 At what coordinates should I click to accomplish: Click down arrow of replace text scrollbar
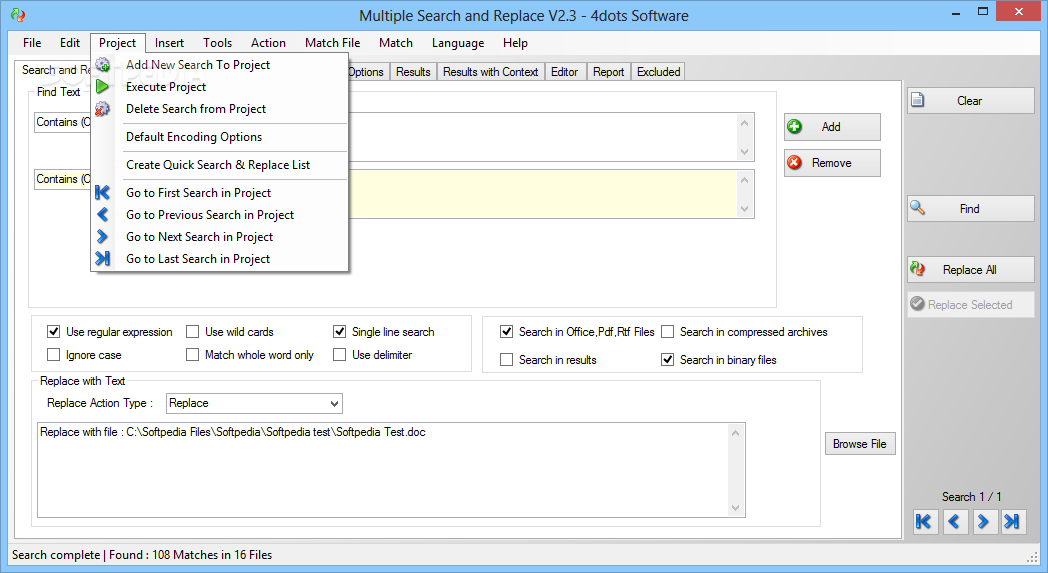[735, 508]
